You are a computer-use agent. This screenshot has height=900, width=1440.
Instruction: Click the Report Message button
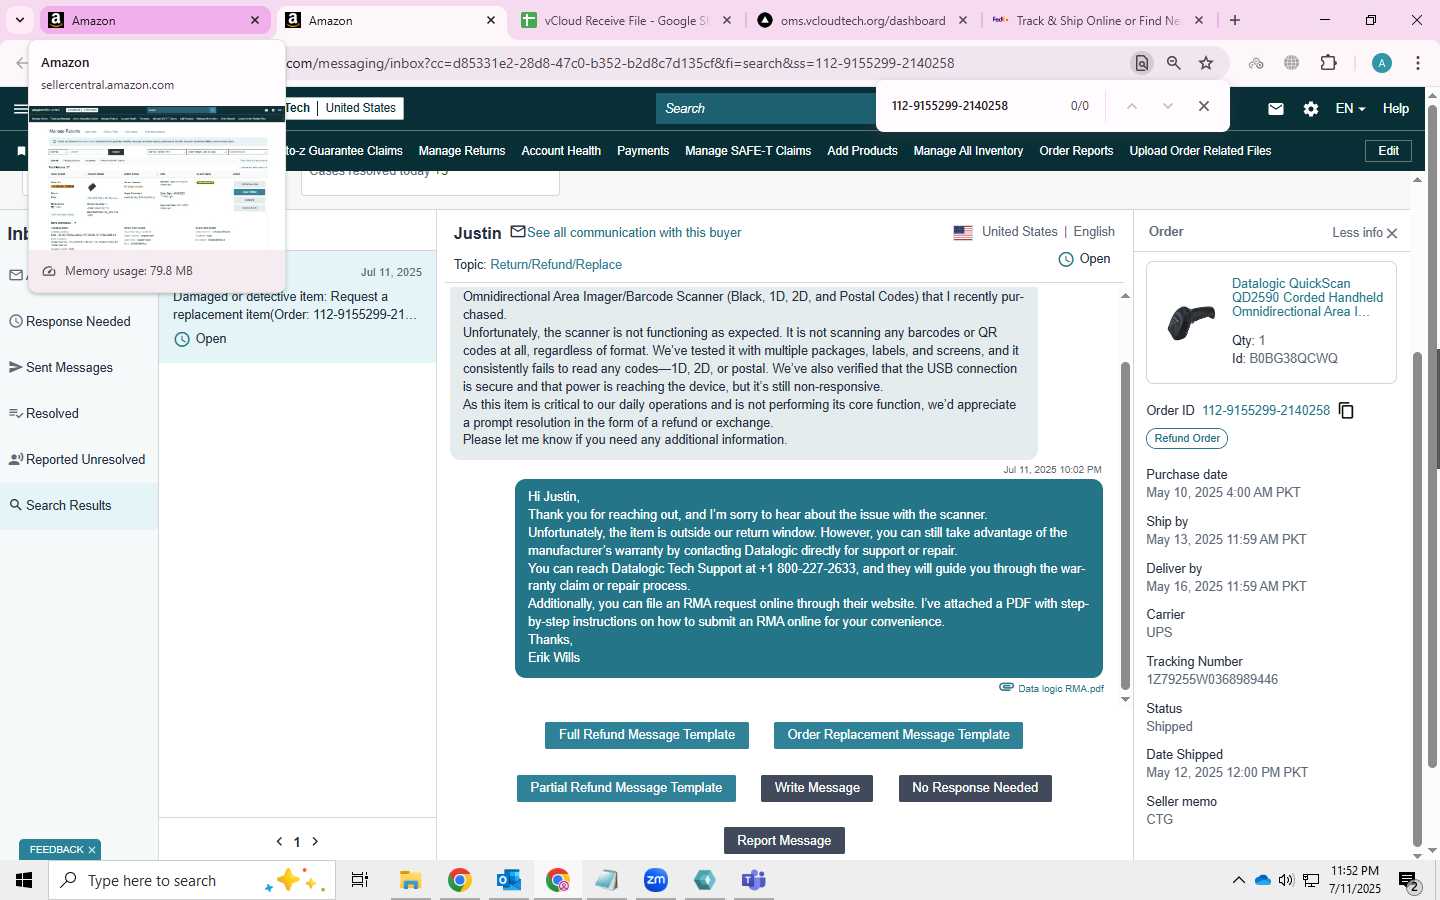click(x=784, y=841)
